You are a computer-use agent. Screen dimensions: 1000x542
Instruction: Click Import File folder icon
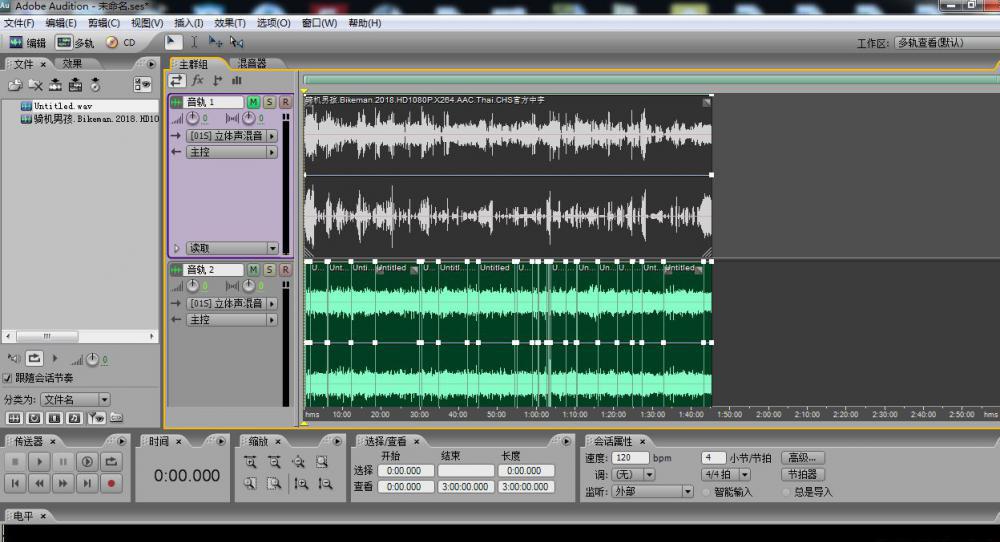[15, 85]
